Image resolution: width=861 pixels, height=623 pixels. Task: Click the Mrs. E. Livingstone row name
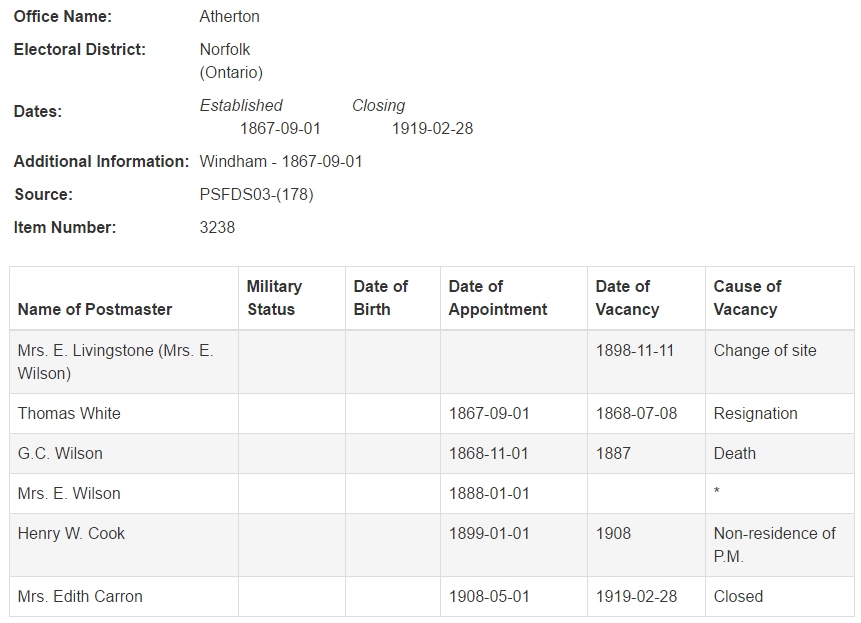tap(115, 362)
